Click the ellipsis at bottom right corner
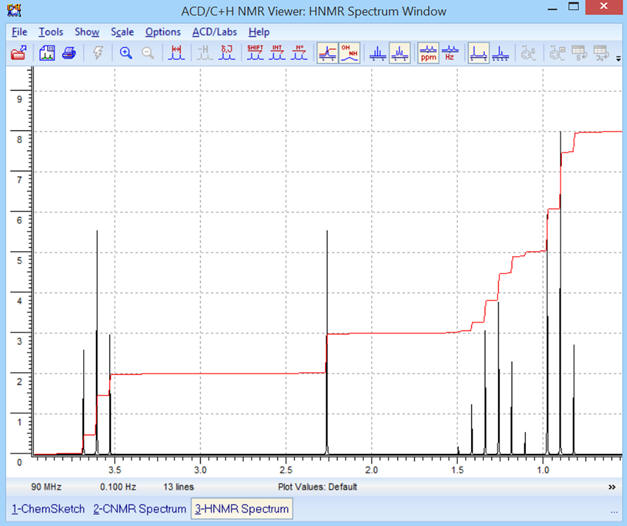627x526 pixels. (x=614, y=512)
